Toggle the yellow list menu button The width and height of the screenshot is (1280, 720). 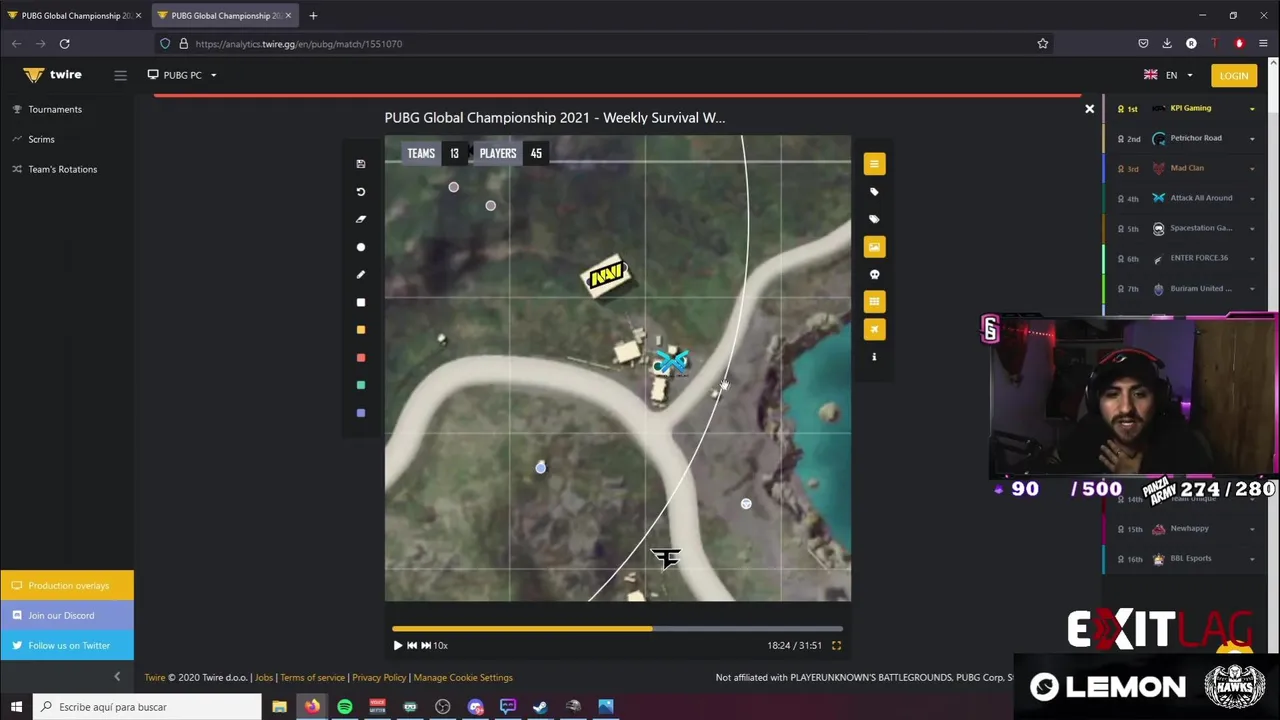[x=874, y=164]
